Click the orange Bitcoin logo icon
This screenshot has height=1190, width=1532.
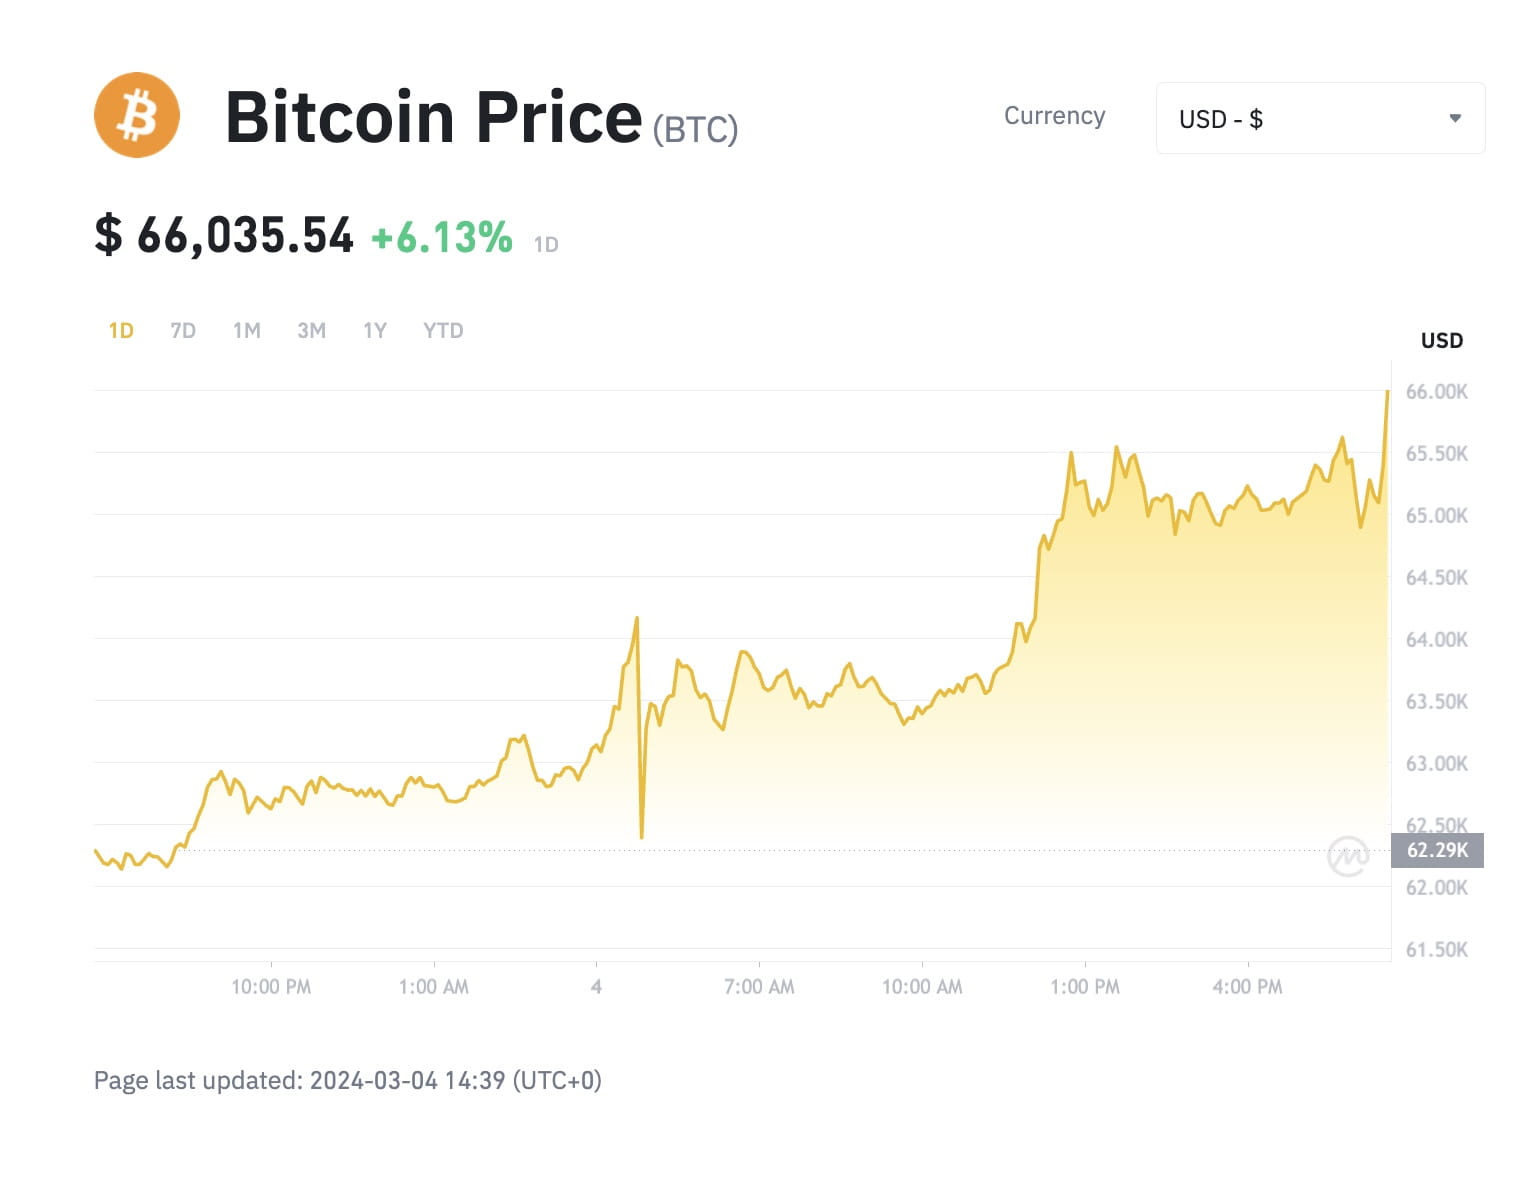[137, 115]
